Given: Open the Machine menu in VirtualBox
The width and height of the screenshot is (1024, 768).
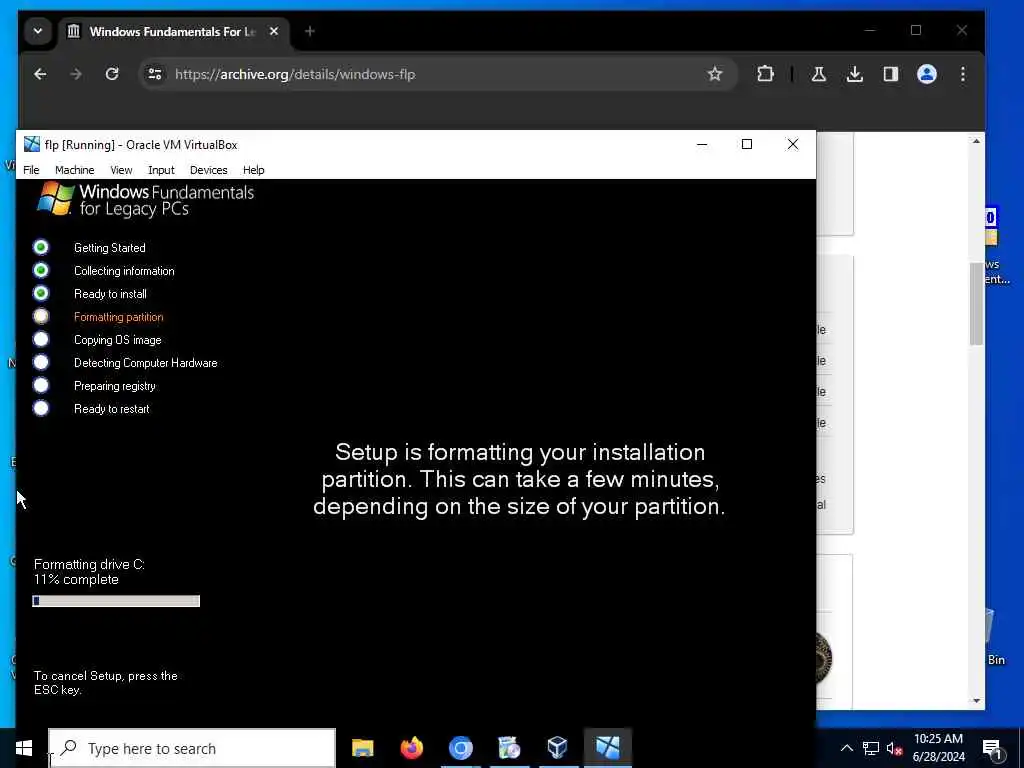Looking at the screenshot, I should click(74, 170).
